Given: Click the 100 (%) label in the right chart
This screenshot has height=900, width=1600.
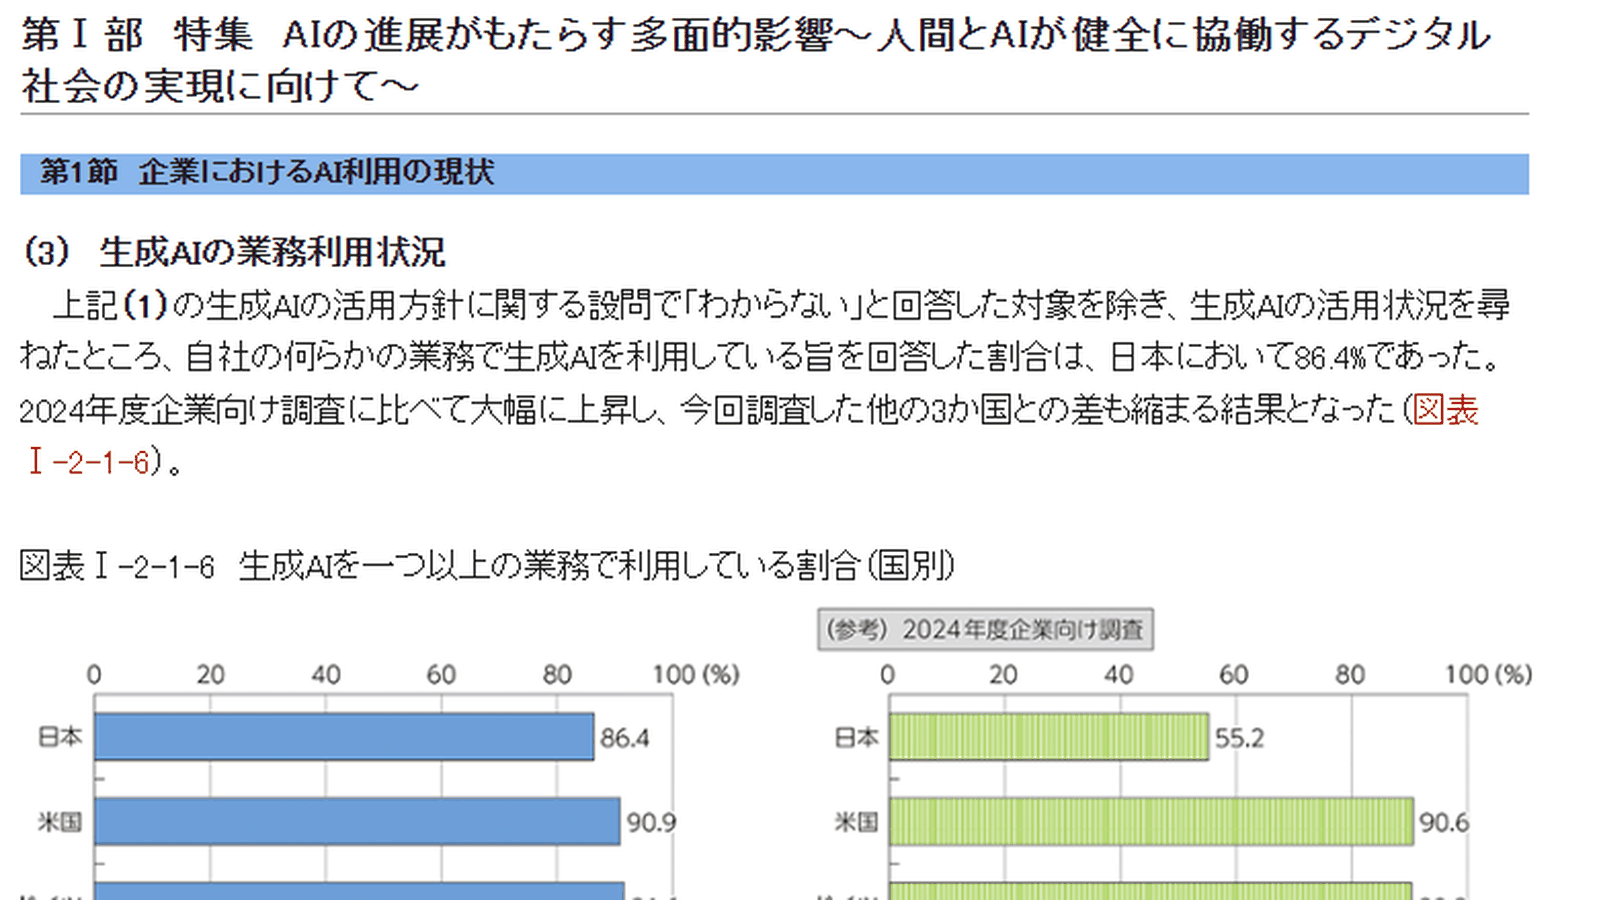Looking at the screenshot, I should point(1489,675).
